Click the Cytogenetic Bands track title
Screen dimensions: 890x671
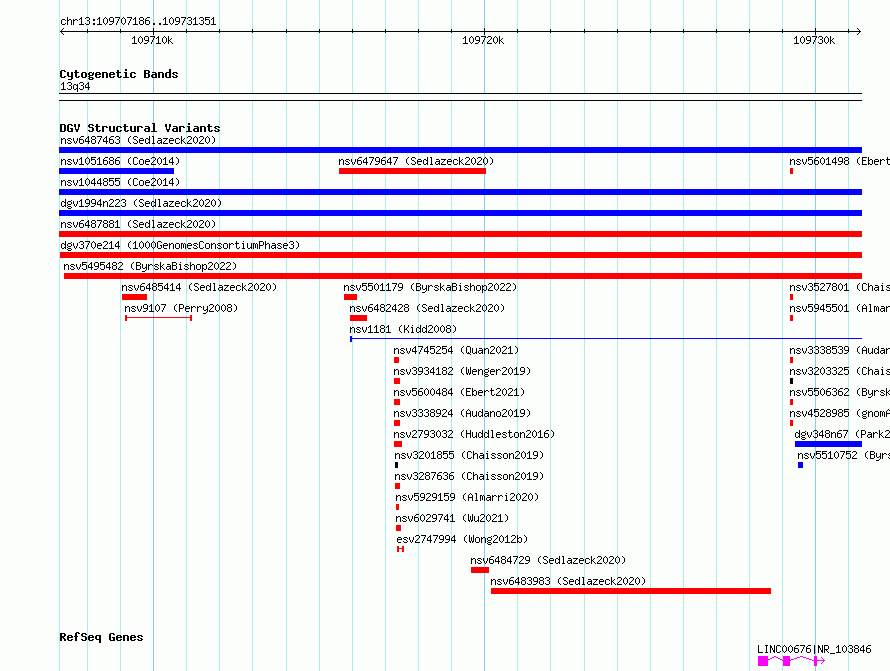tap(119, 74)
